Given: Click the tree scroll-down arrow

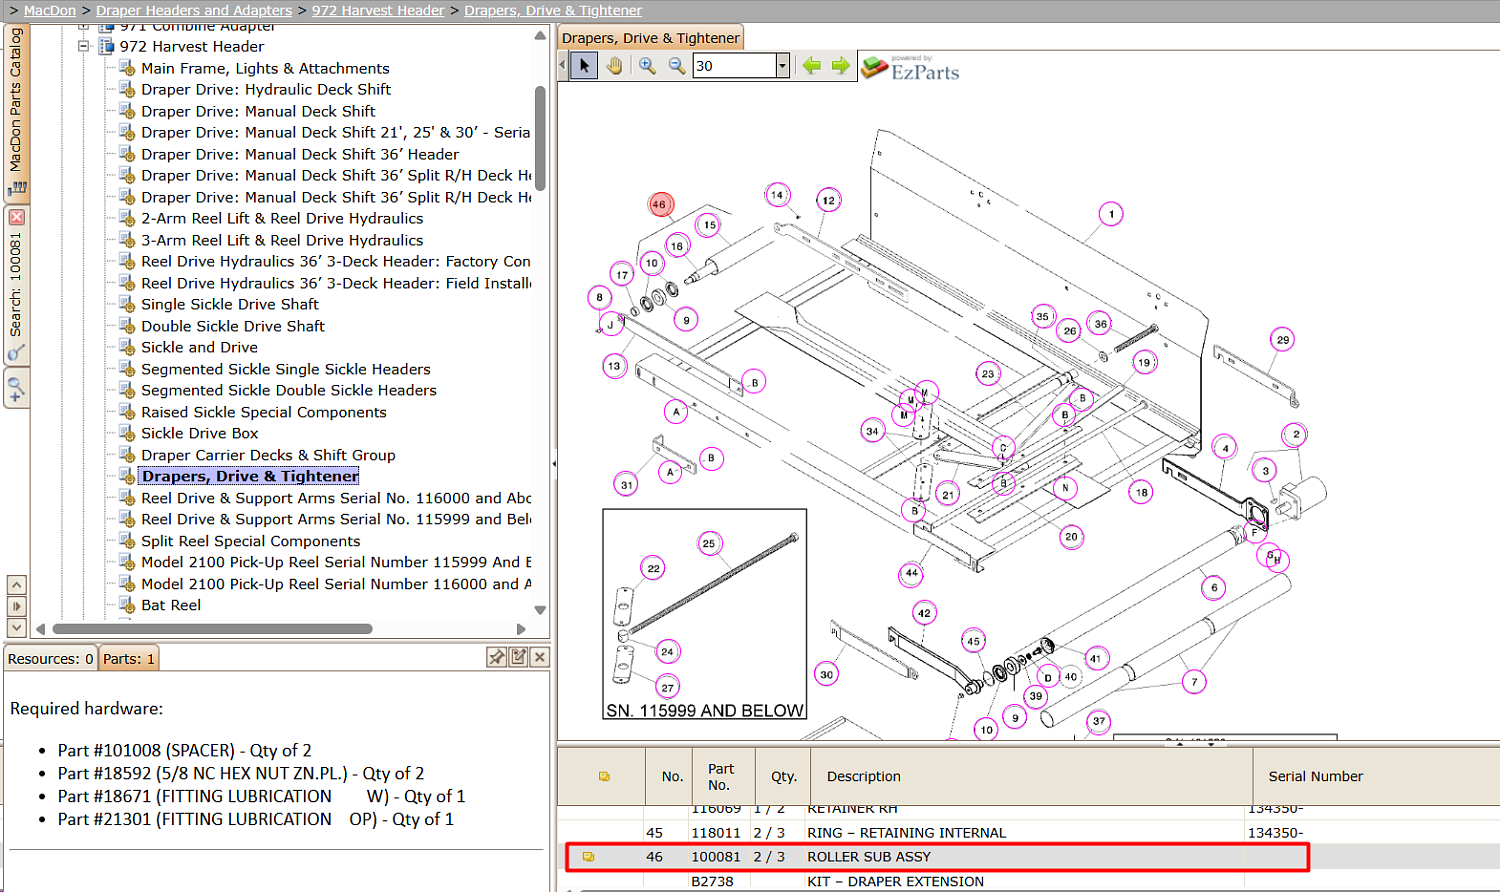Looking at the screenshot, I should coord(540,610).
